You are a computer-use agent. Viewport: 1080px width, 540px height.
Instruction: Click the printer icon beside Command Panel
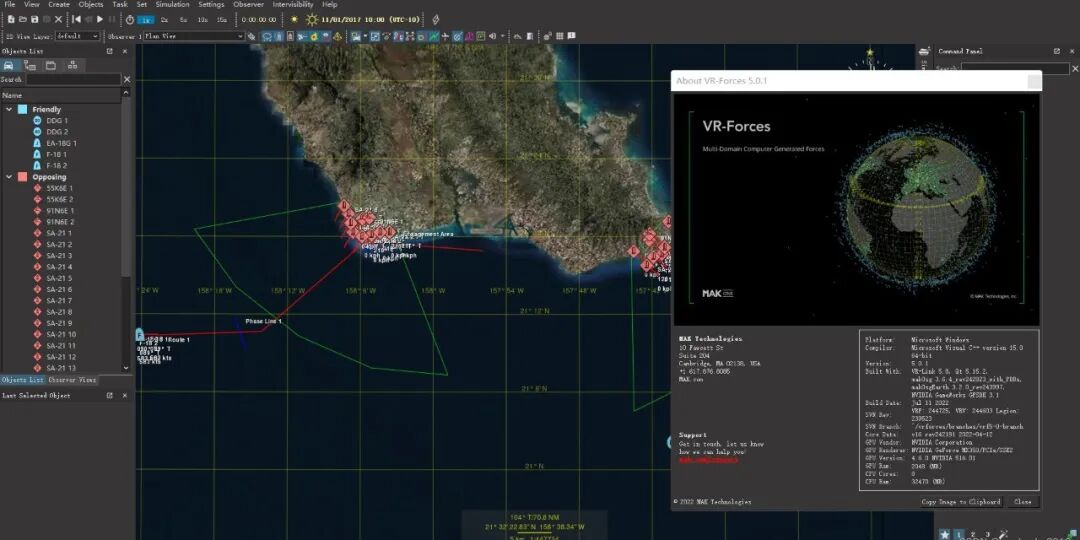click(924, 51)
